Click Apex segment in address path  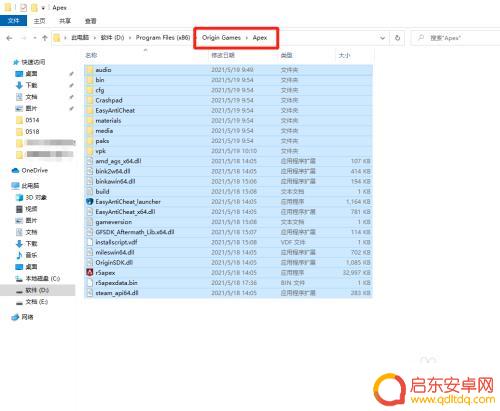(x=260, y=38)
